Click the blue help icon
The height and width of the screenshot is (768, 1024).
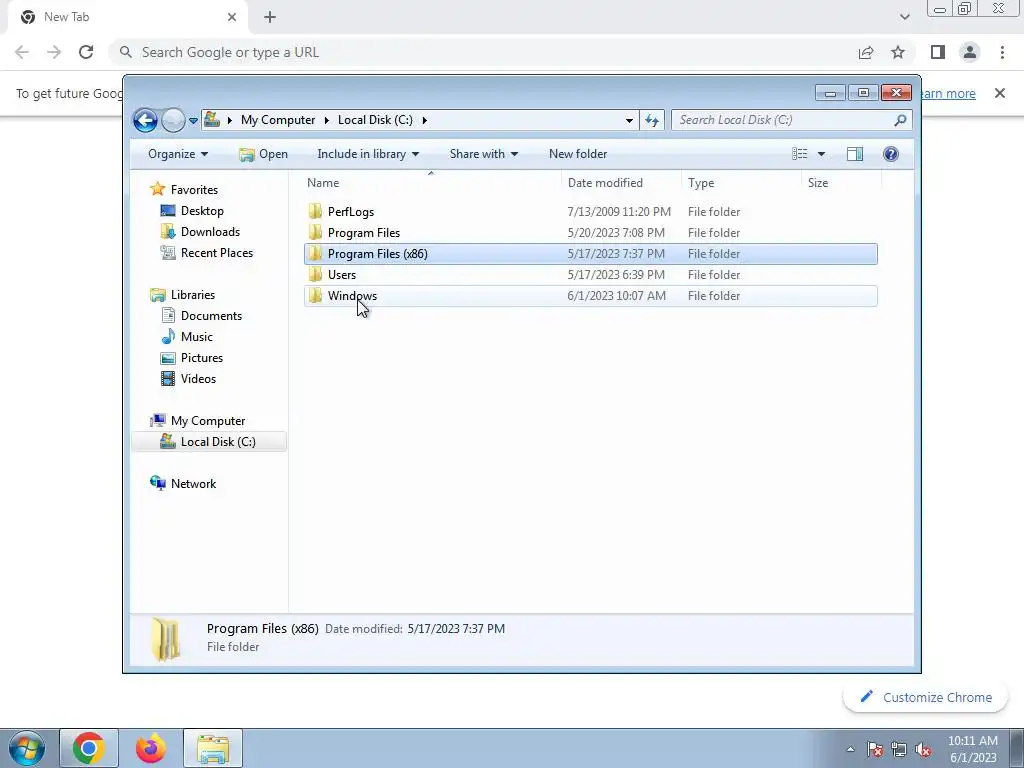891,154
